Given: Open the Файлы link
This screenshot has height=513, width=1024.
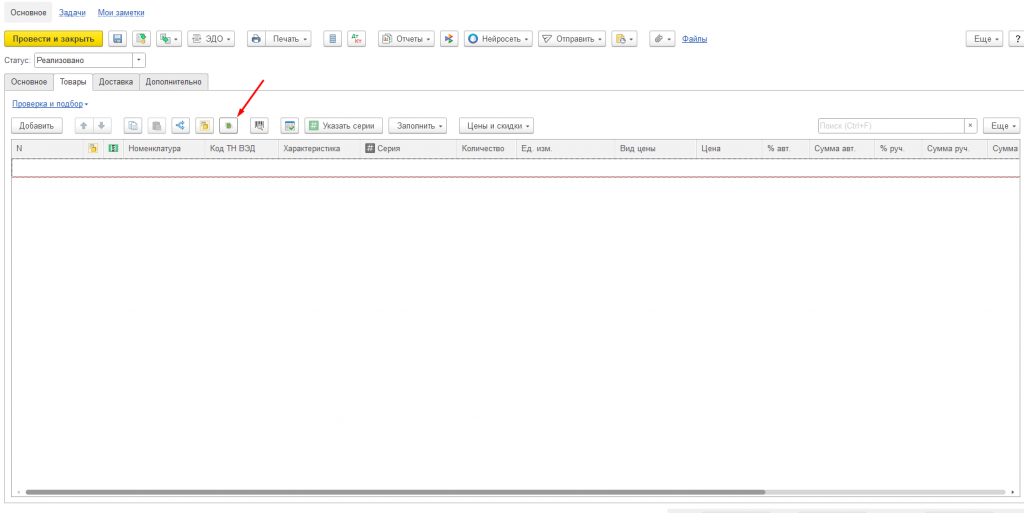Looking at the screenshot, I should (x=694, y=39).
